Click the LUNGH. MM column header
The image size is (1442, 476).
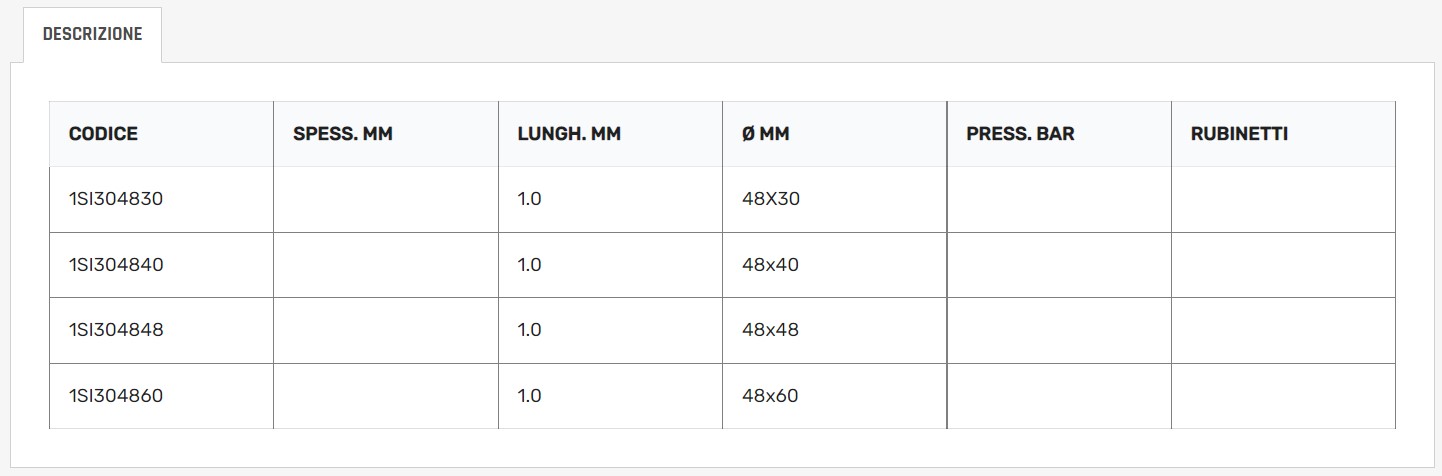(569, 134)
